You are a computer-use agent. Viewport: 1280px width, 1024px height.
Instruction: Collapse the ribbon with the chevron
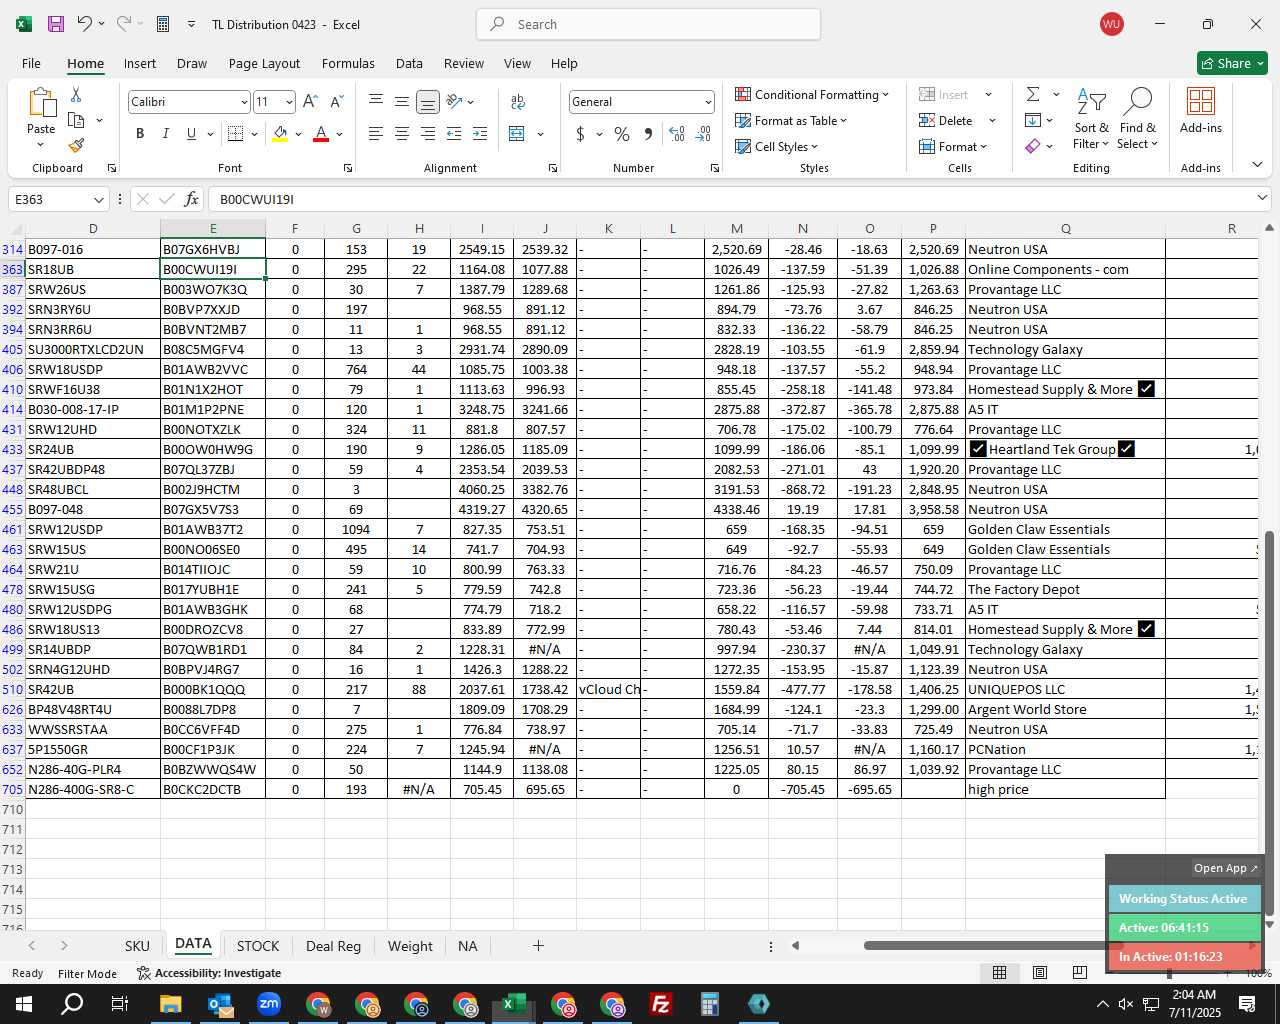pyautogui.click(x=1257, y=165)
